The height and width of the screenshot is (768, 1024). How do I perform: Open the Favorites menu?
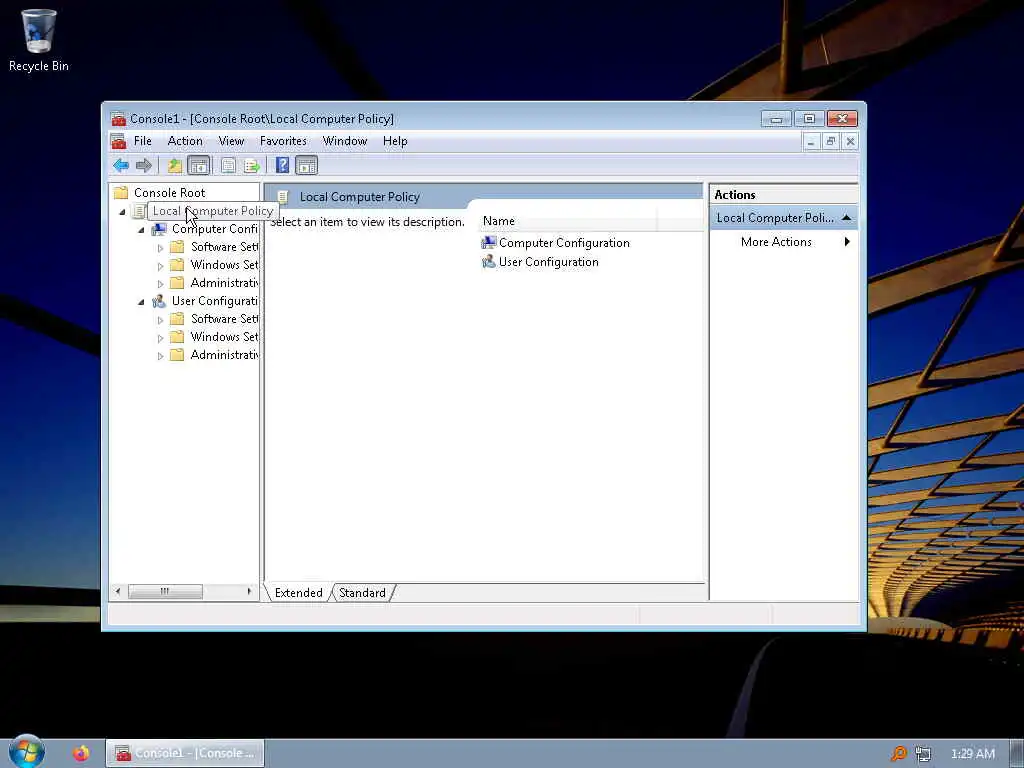point(283,141)
